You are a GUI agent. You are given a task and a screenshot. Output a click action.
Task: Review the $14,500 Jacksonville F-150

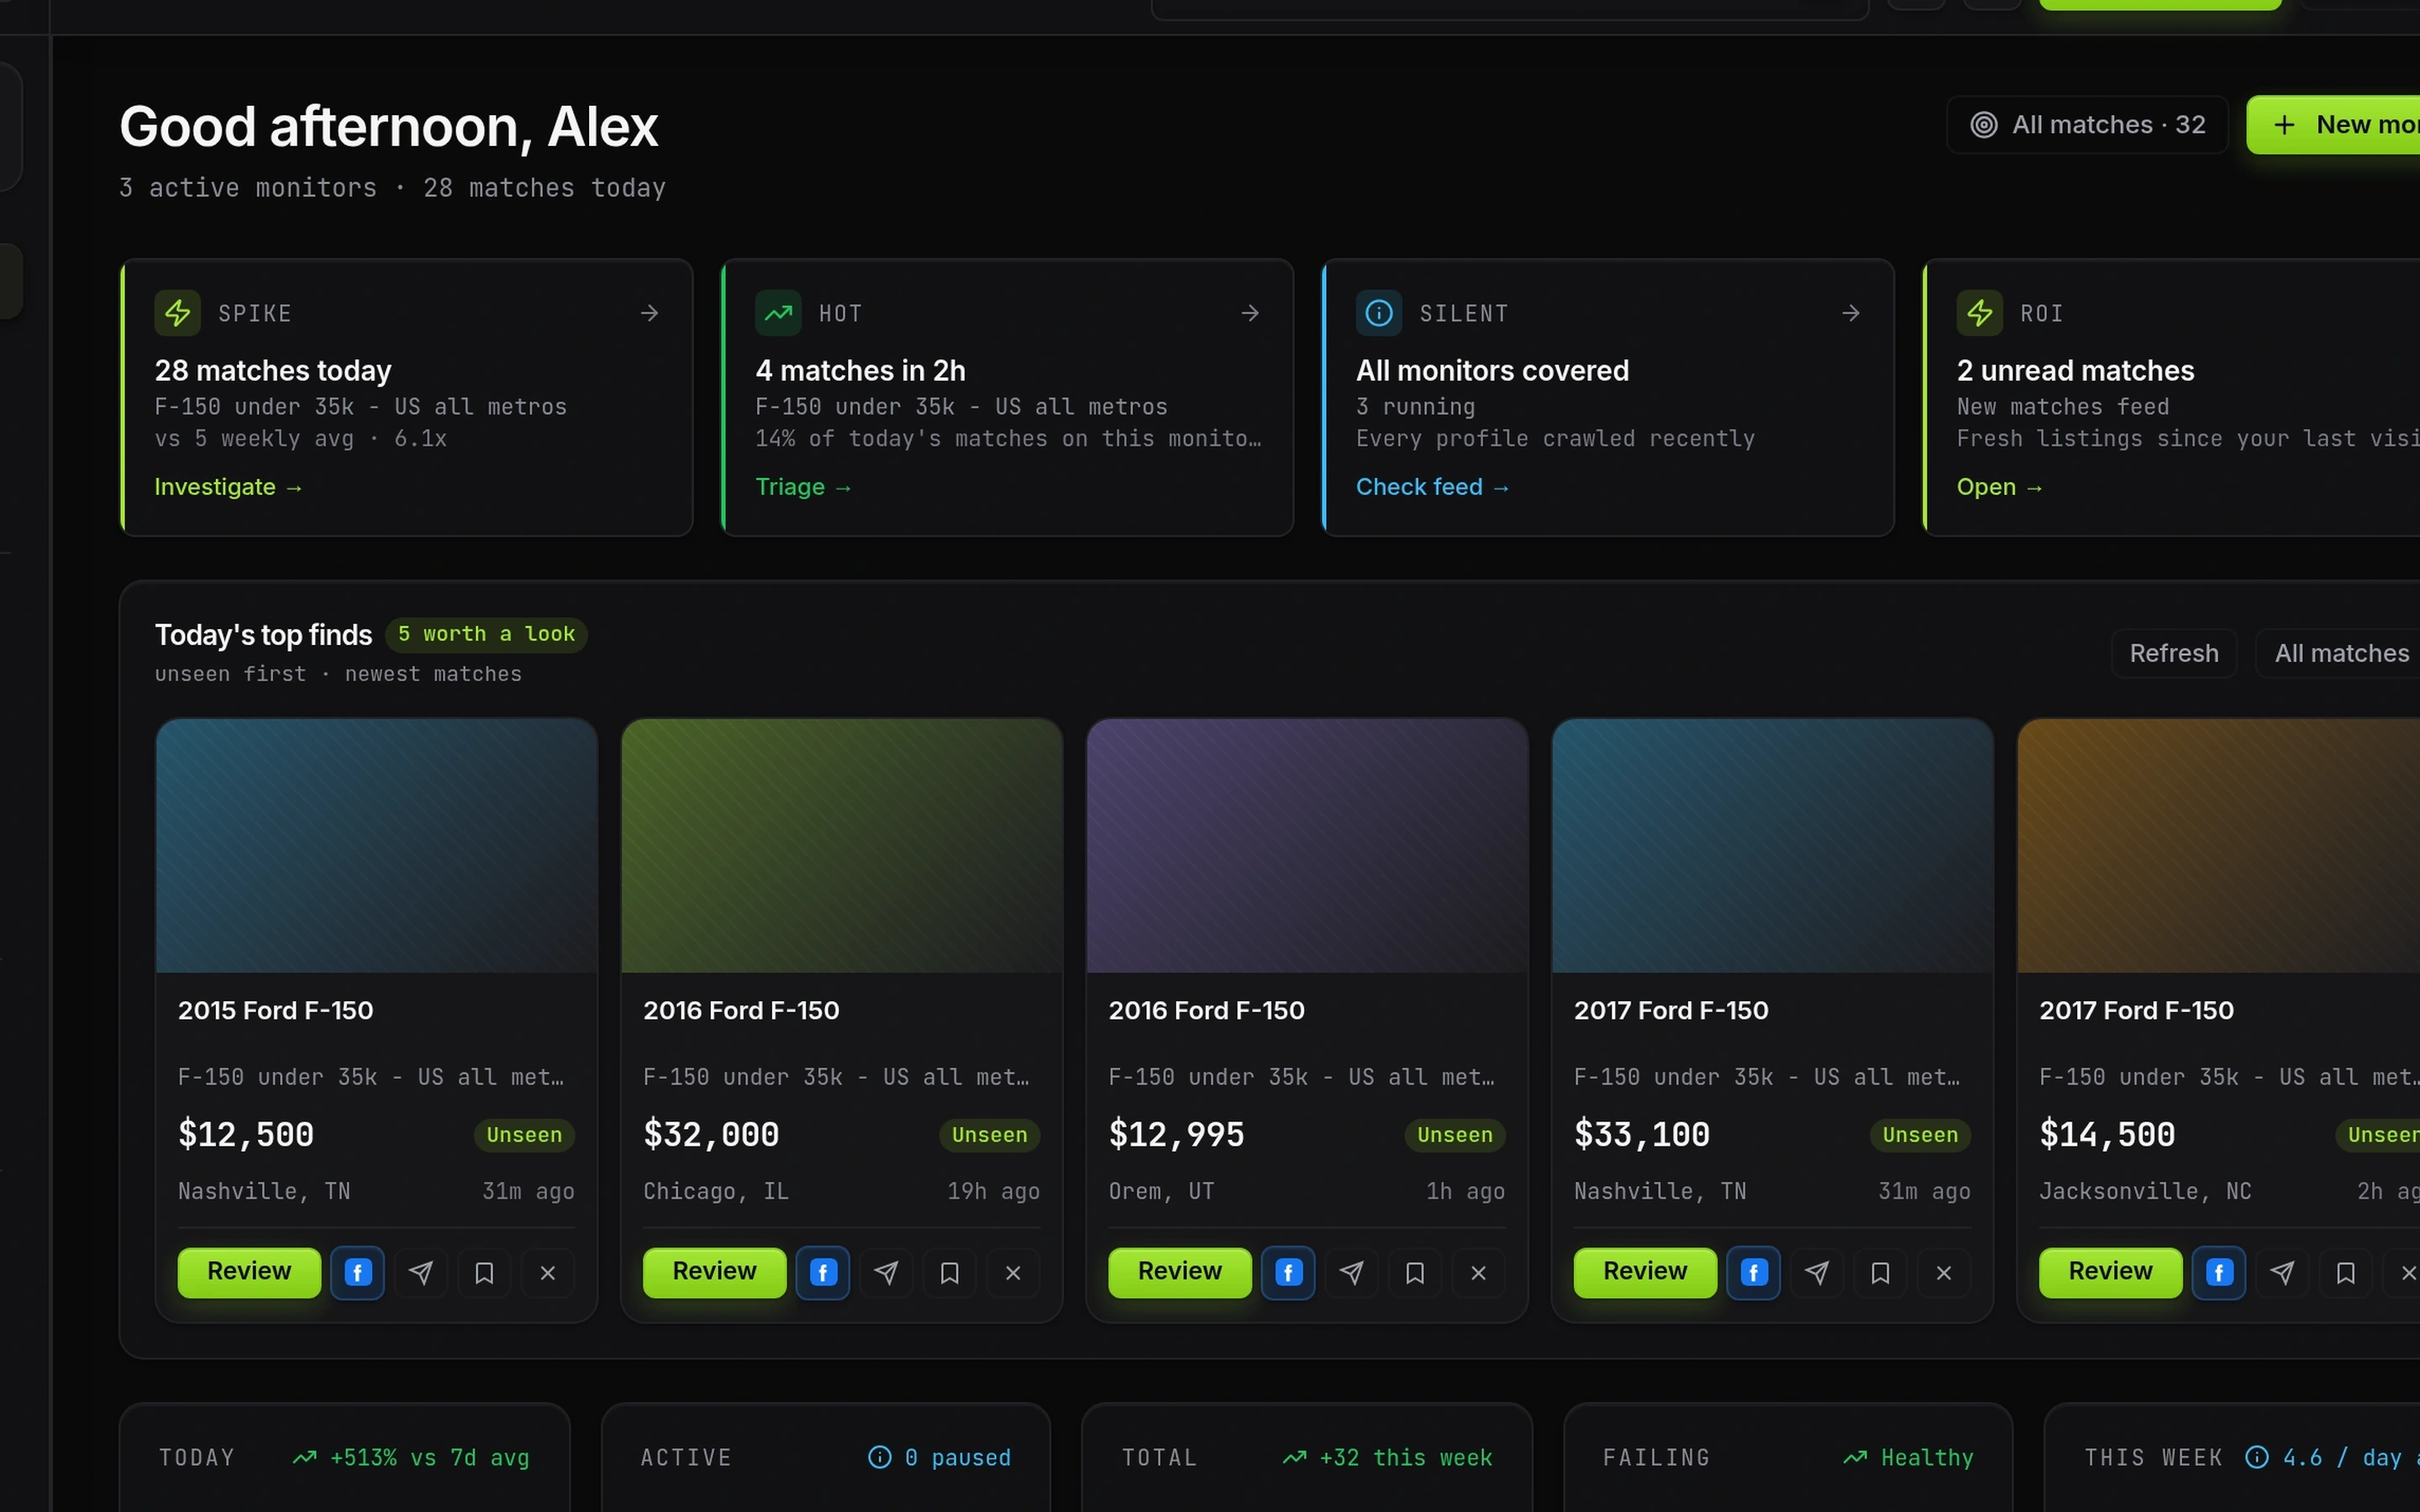tap(2111, 1272)
